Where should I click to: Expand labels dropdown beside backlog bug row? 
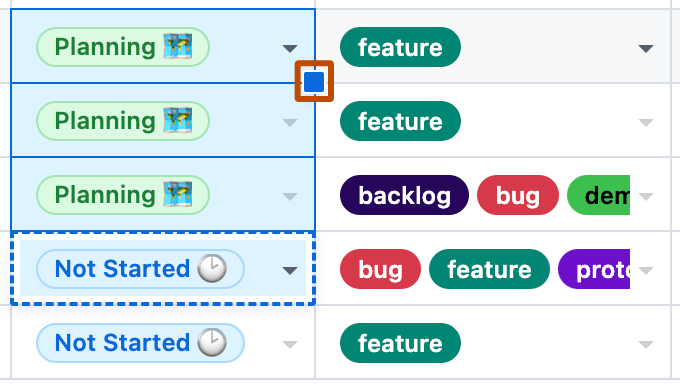pyautogui.click(x=646, y=196)
